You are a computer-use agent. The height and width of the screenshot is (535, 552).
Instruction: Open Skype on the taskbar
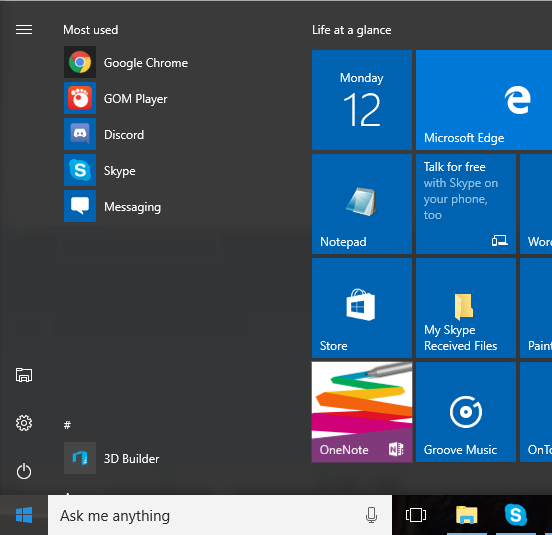coord(516,515)
